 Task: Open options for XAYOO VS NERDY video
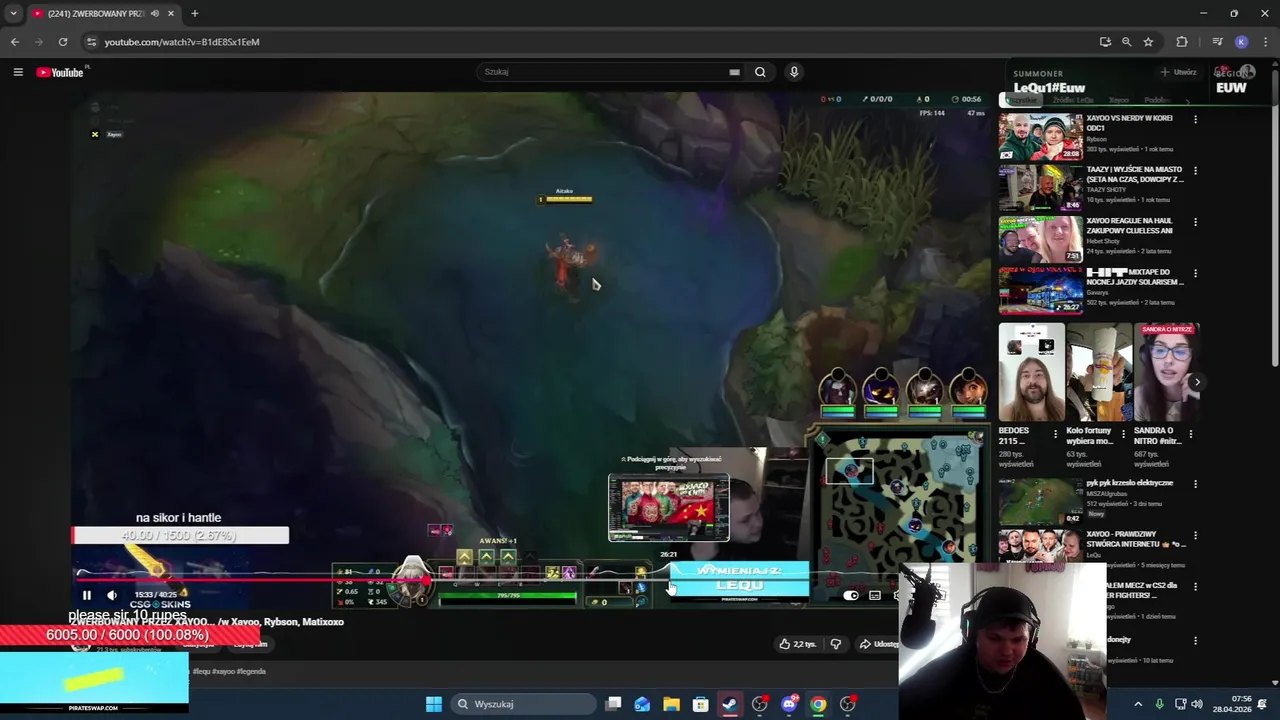1195,119
